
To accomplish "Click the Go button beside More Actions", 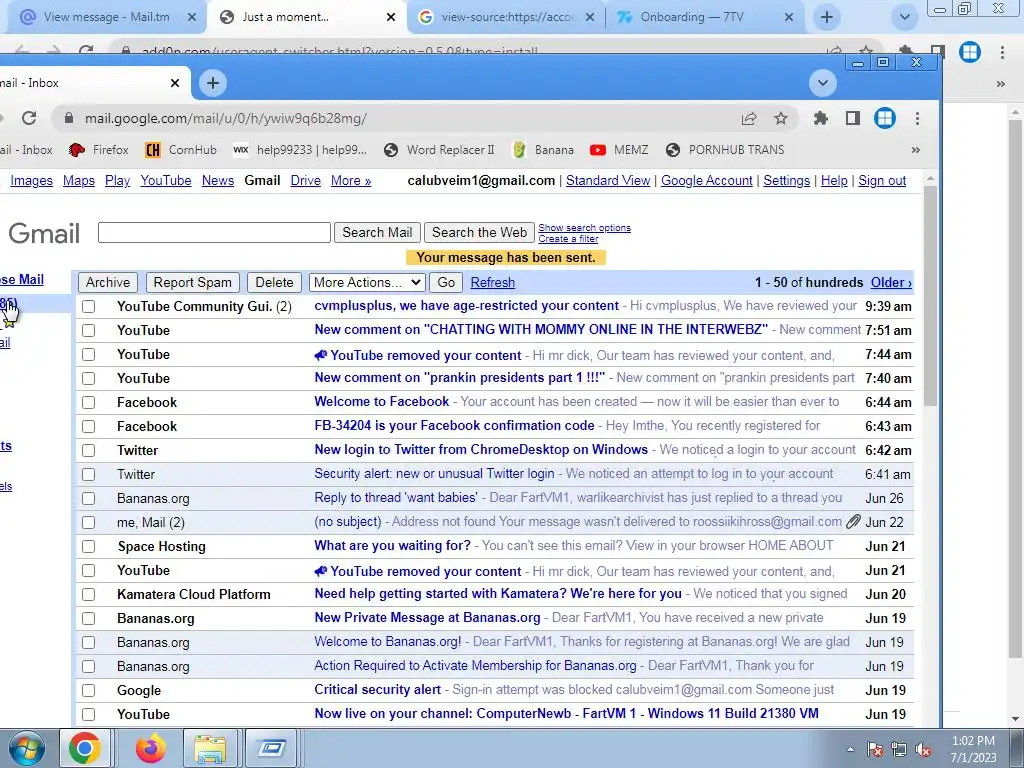I will tap(447, 282).
